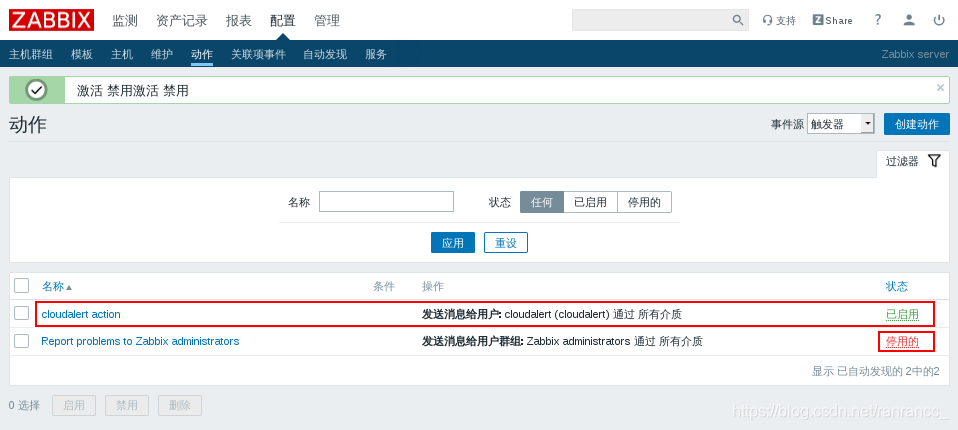Click the 删除 bulk button
The image size is (958, 430).
(x=180, y=405)
